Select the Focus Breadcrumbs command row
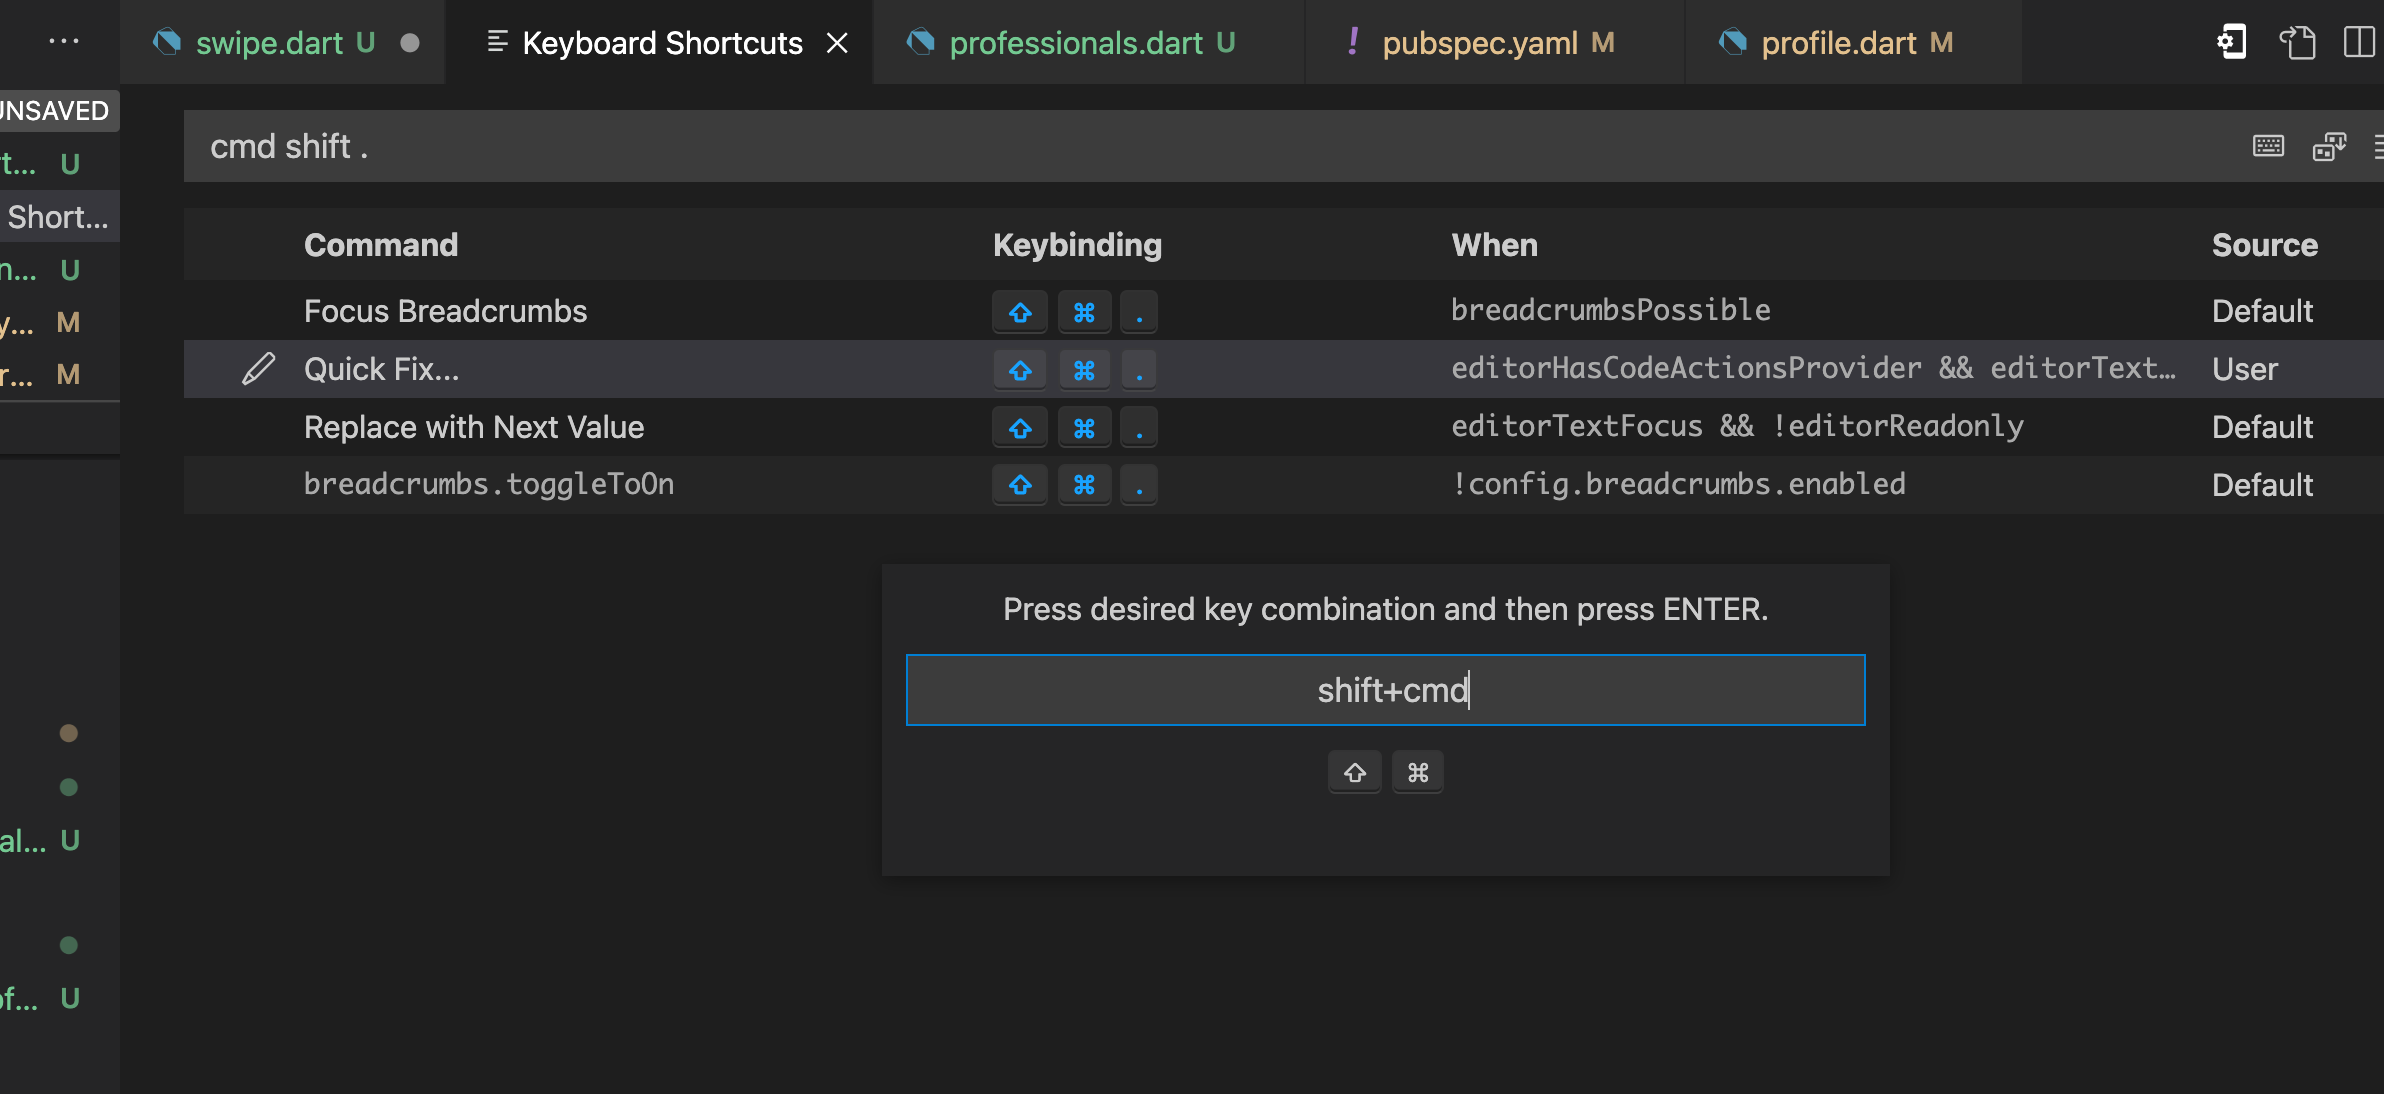This screenshot has height=1094, width=2384. coord(445,311)
